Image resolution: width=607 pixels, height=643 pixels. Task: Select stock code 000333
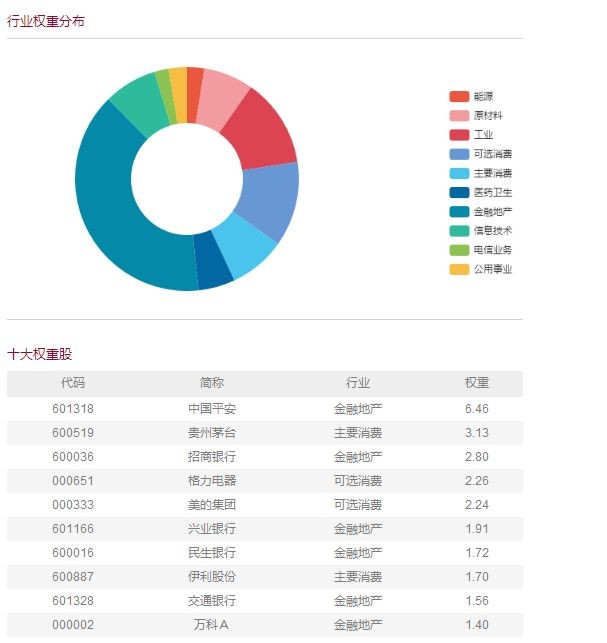[73, 505]
